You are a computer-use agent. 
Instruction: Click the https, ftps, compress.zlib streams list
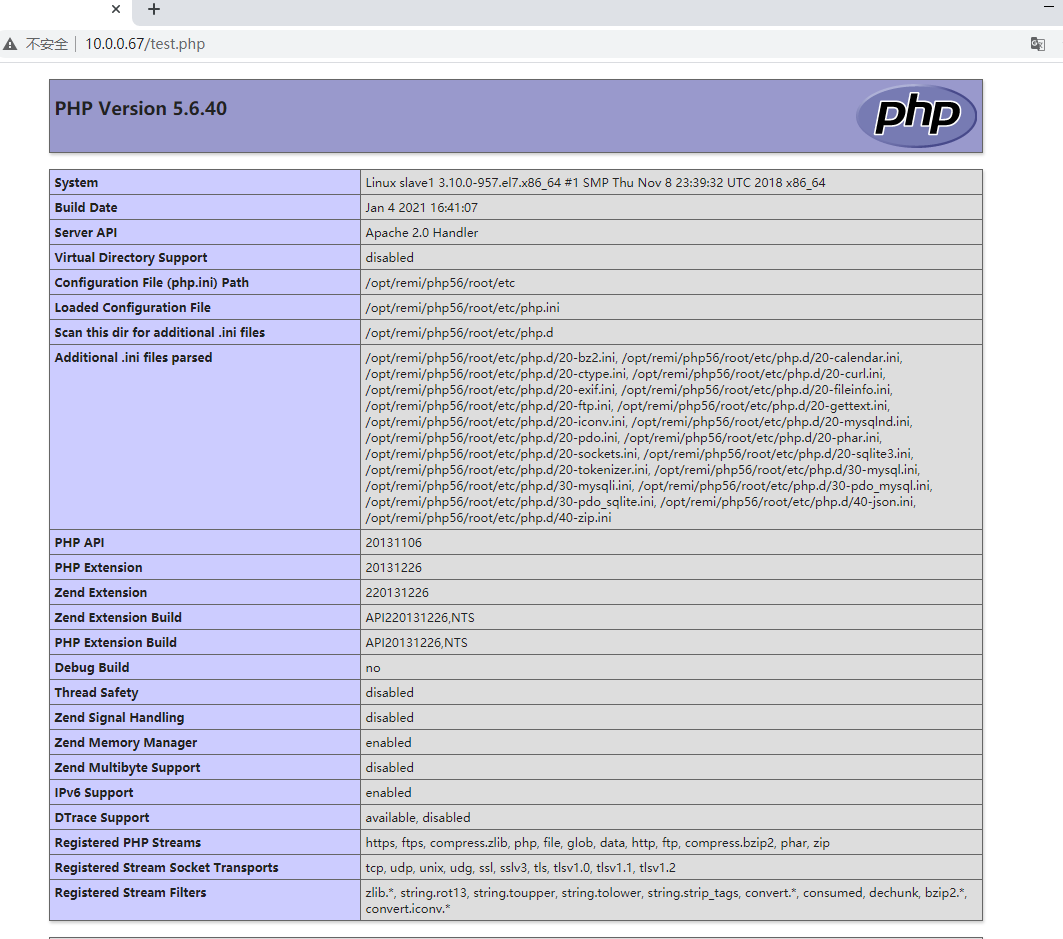pos(597,843)
